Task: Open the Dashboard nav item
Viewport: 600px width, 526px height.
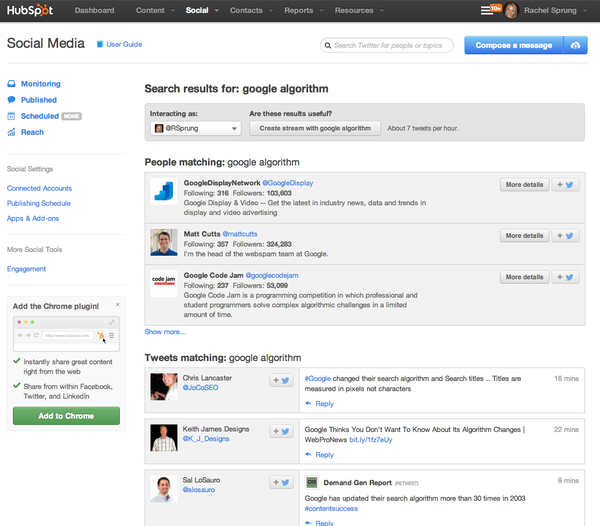Action: pyautogui.click(x=94, y=10)
